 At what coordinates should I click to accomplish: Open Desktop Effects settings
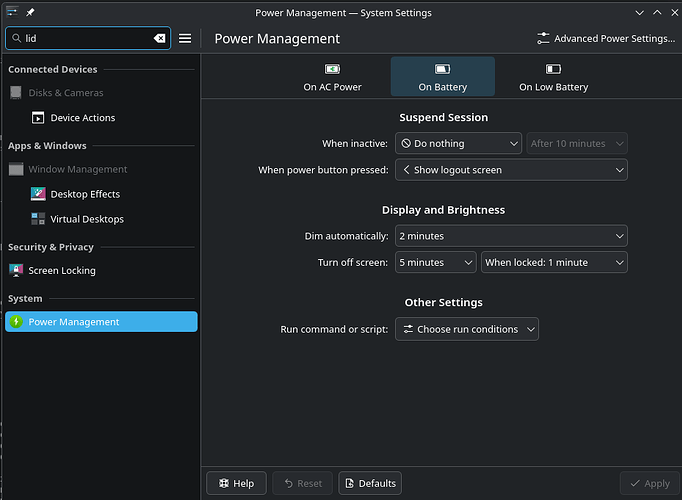click(x=85, y=194)
